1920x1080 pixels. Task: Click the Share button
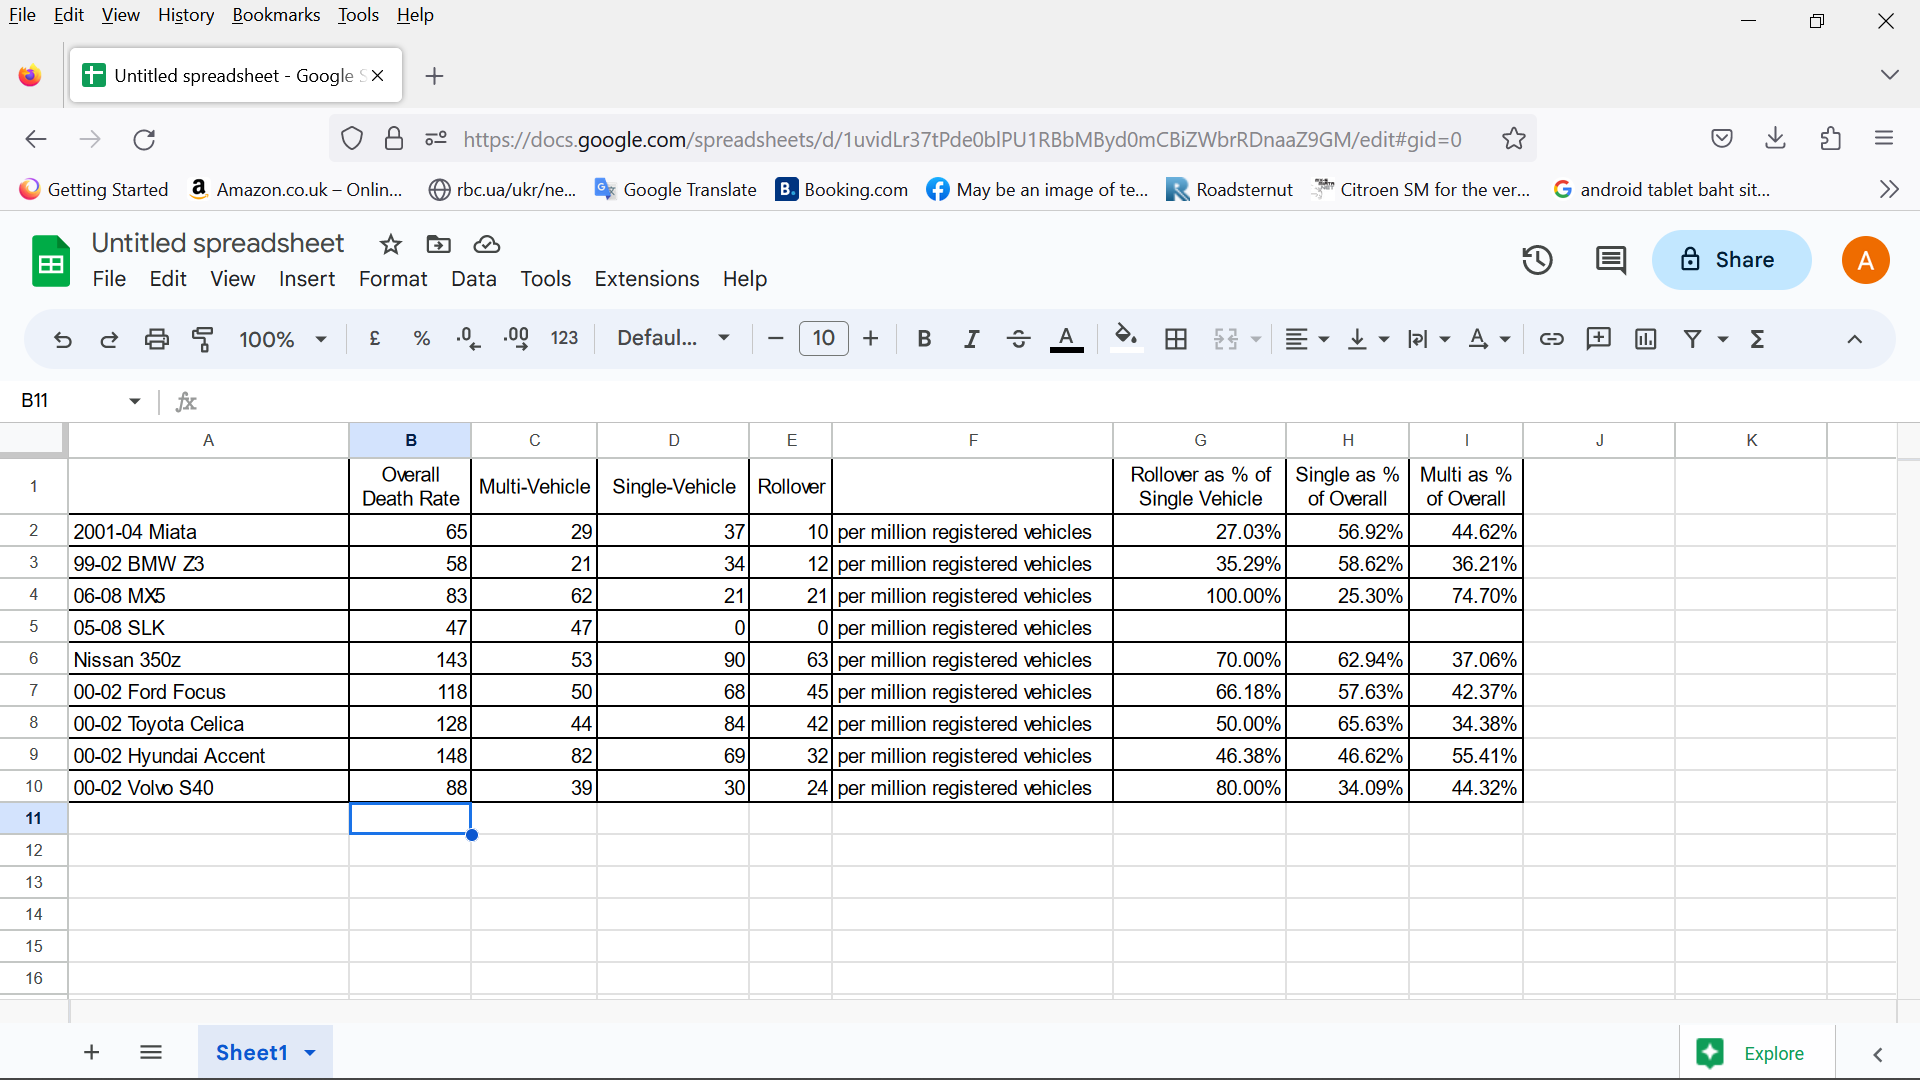1731,260
